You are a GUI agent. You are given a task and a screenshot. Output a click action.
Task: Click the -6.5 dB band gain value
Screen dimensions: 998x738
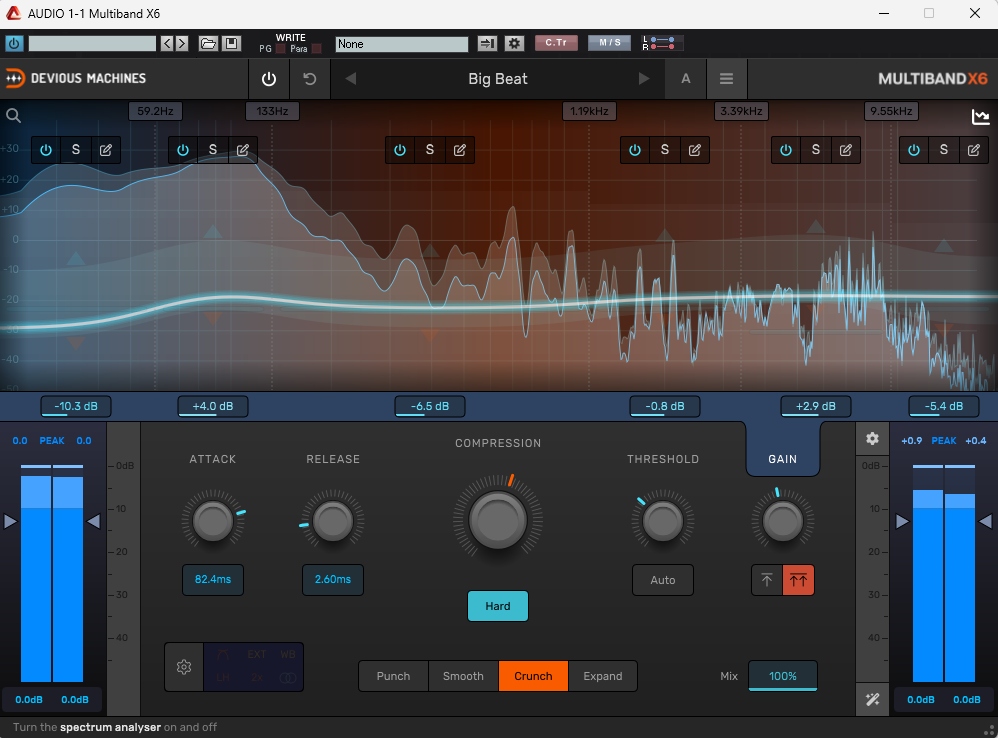430,407
